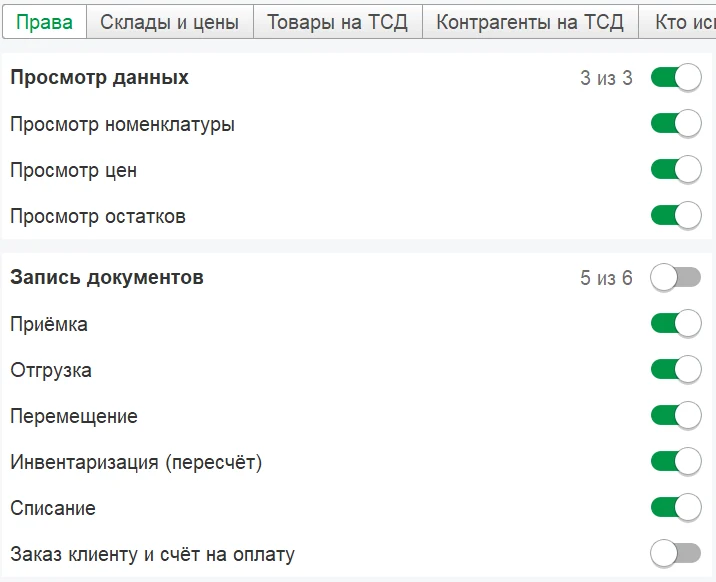716x582 pixels.
Task: Enable the Запись документов group switch
Action: [676, 278]
